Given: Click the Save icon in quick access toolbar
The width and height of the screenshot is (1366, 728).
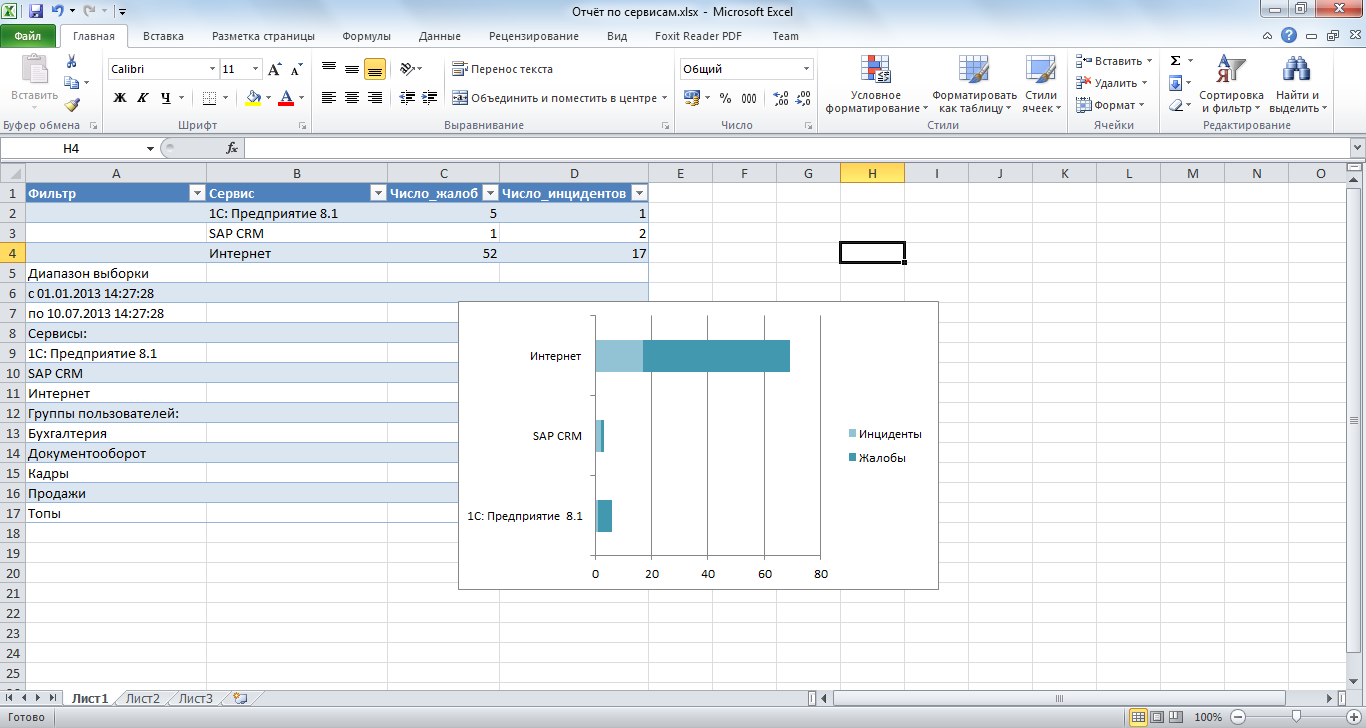Looking at the screenshot, I should [36, 12].
